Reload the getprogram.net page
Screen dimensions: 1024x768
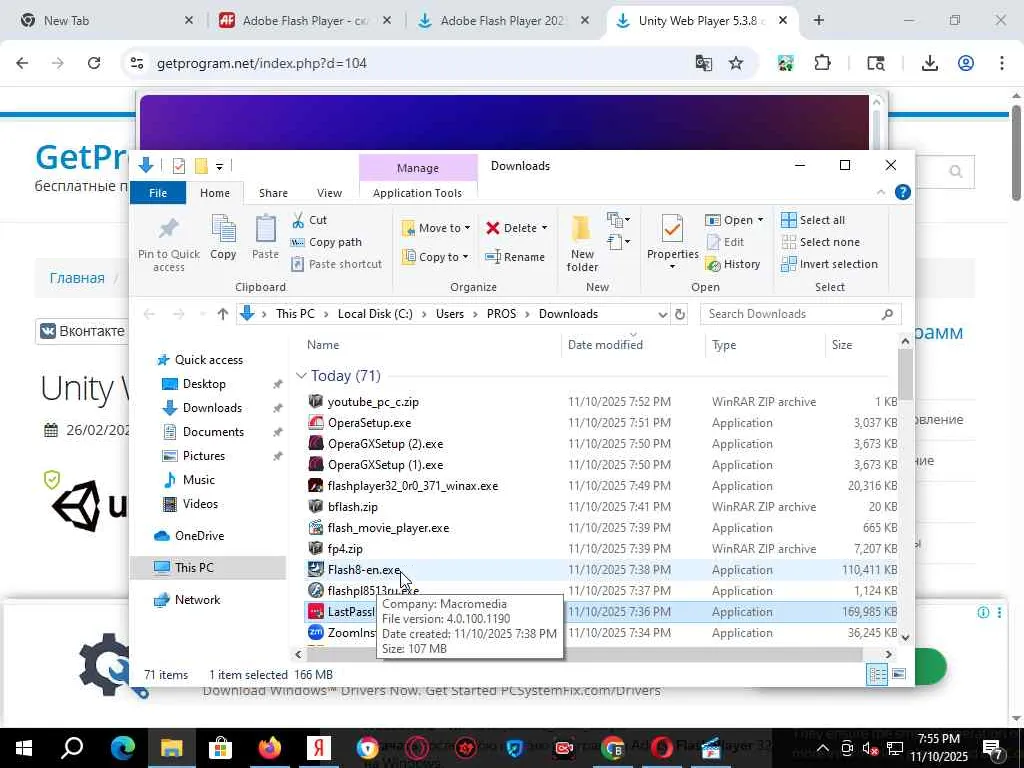coord(94,63)
